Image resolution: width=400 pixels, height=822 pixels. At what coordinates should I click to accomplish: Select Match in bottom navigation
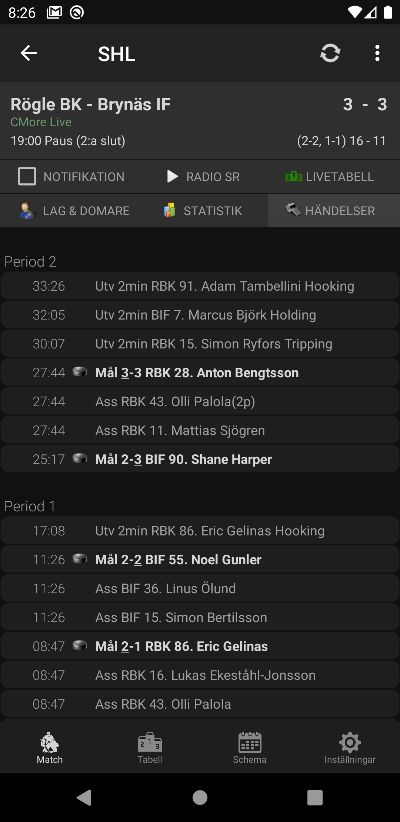coord(49,748)
